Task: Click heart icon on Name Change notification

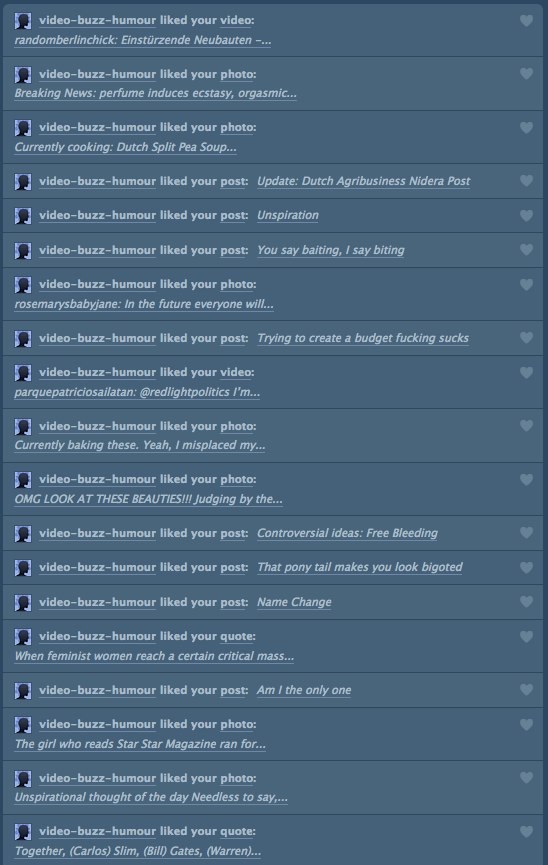Action: coord(526,602)
